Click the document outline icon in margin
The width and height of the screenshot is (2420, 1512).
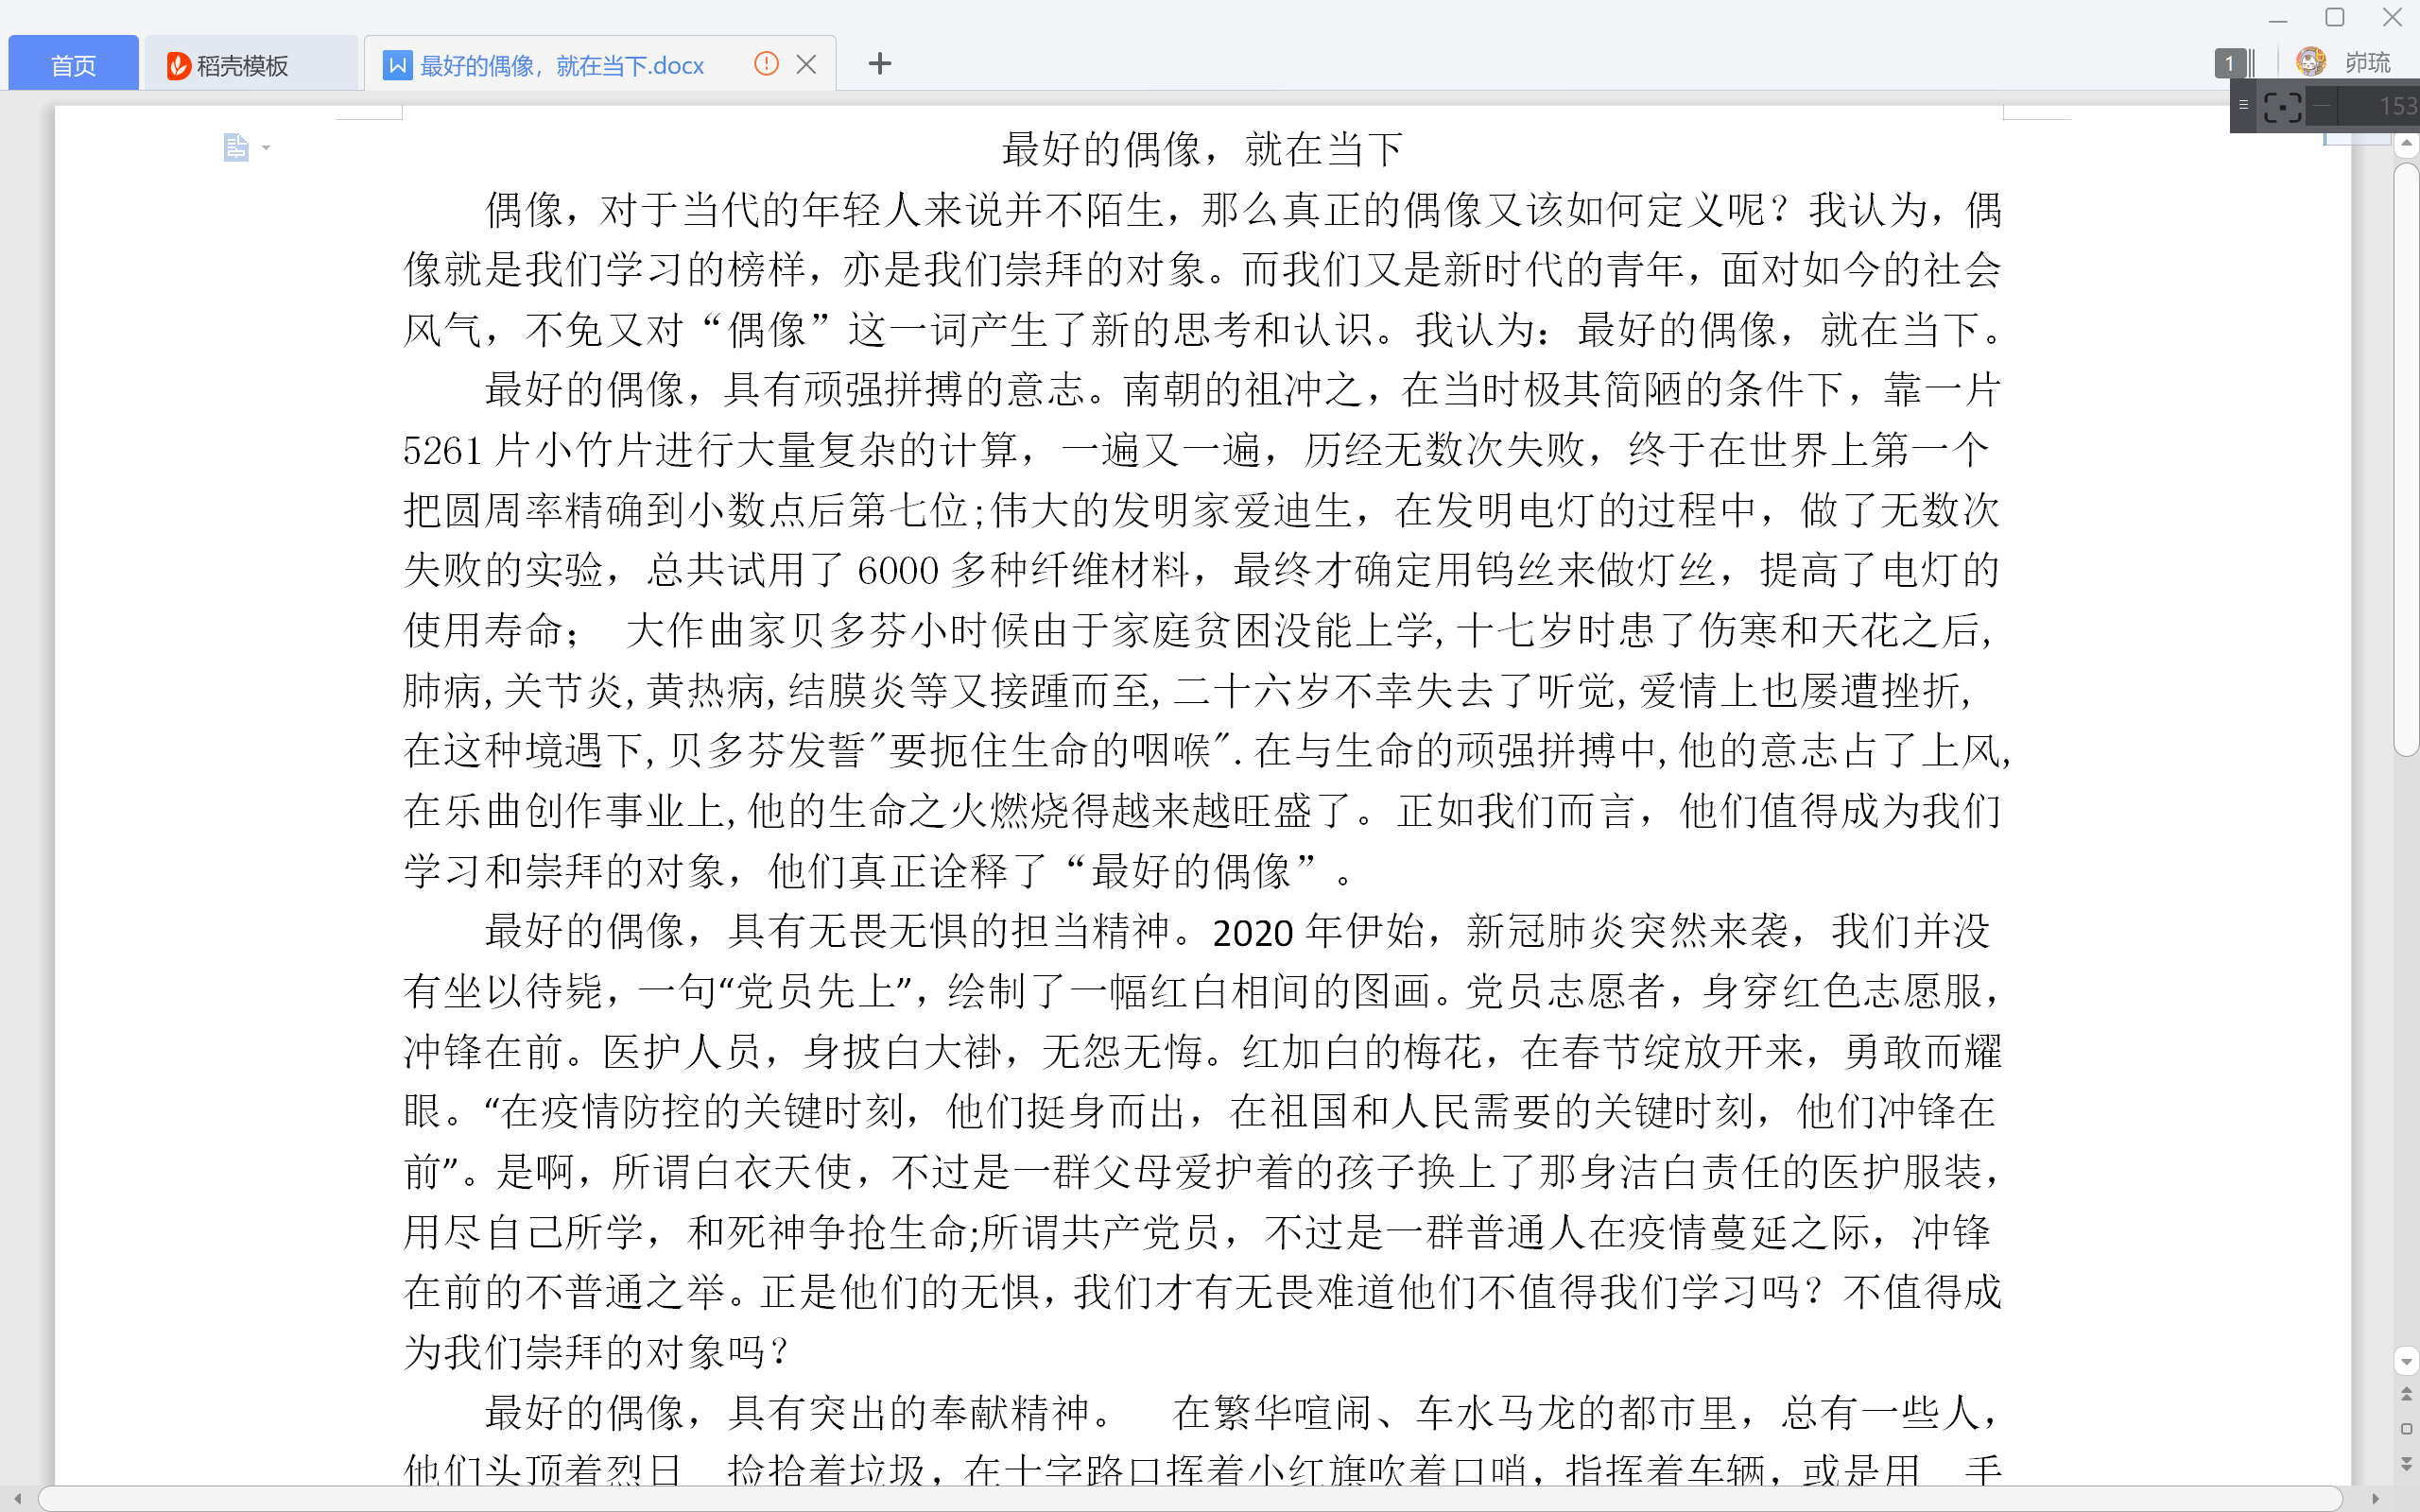pos(235,148)
